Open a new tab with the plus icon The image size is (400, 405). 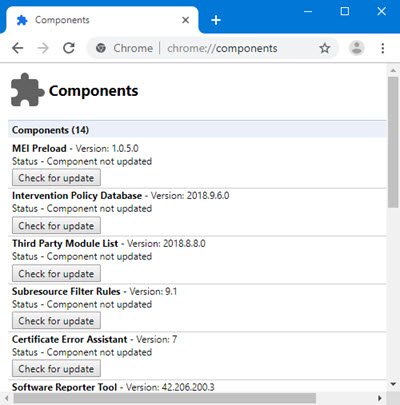pyautogui.click(x=216, y=20)
